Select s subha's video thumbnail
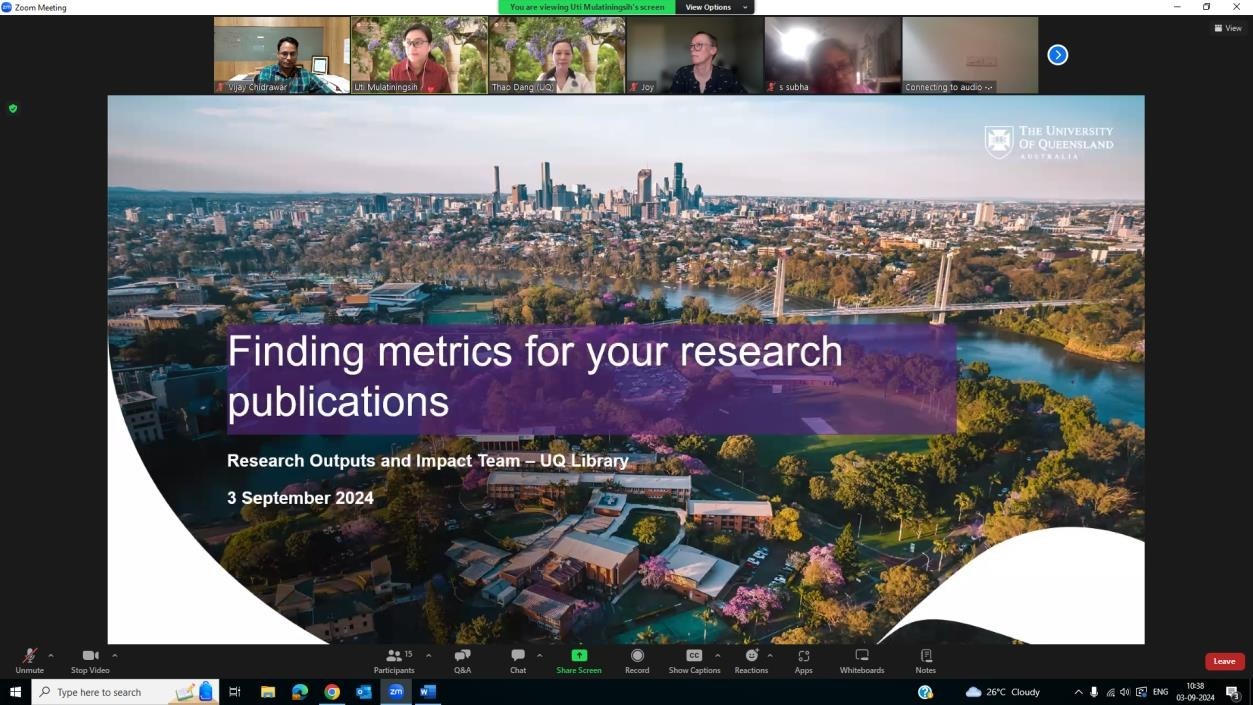Image resolution: width=1253 pixels, height=705 pixels. [x=833, y=55]
